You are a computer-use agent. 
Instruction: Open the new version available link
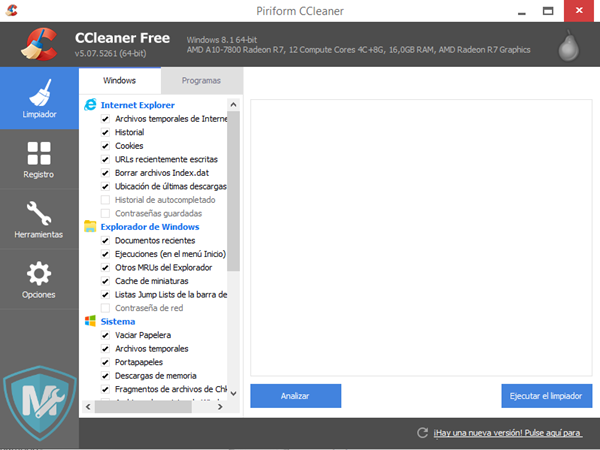[x=508, y=433]
